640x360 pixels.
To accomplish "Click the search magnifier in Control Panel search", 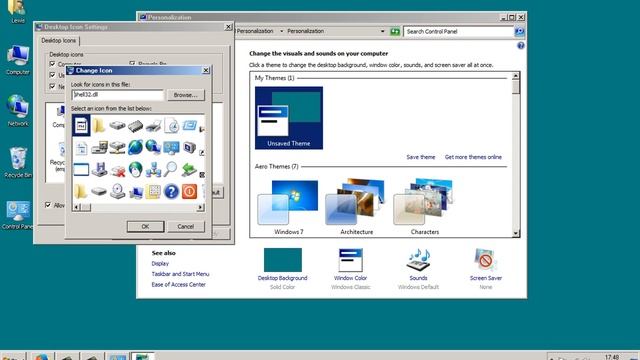I will 520,31.
